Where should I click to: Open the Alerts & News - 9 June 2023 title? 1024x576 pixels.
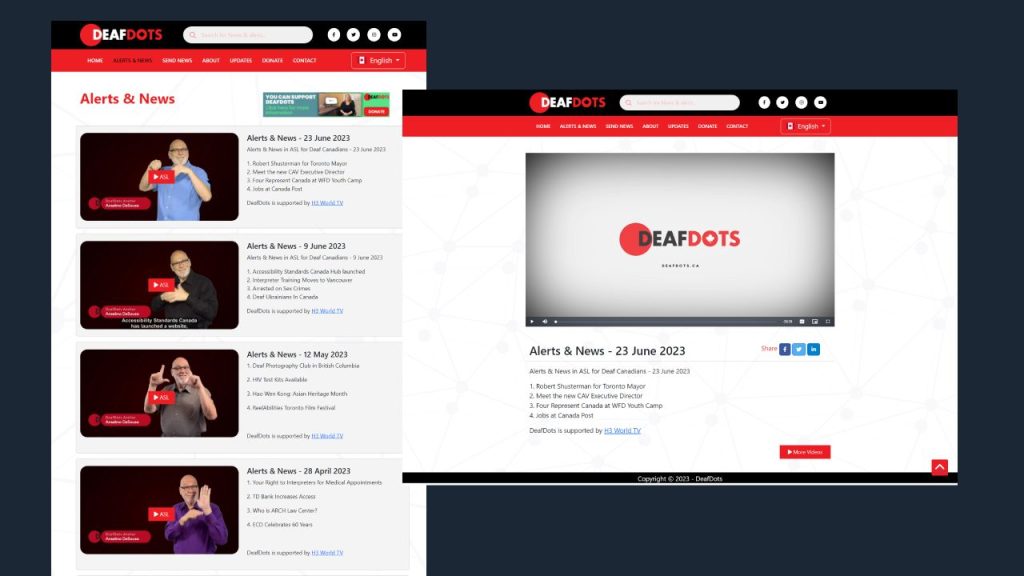296,246
